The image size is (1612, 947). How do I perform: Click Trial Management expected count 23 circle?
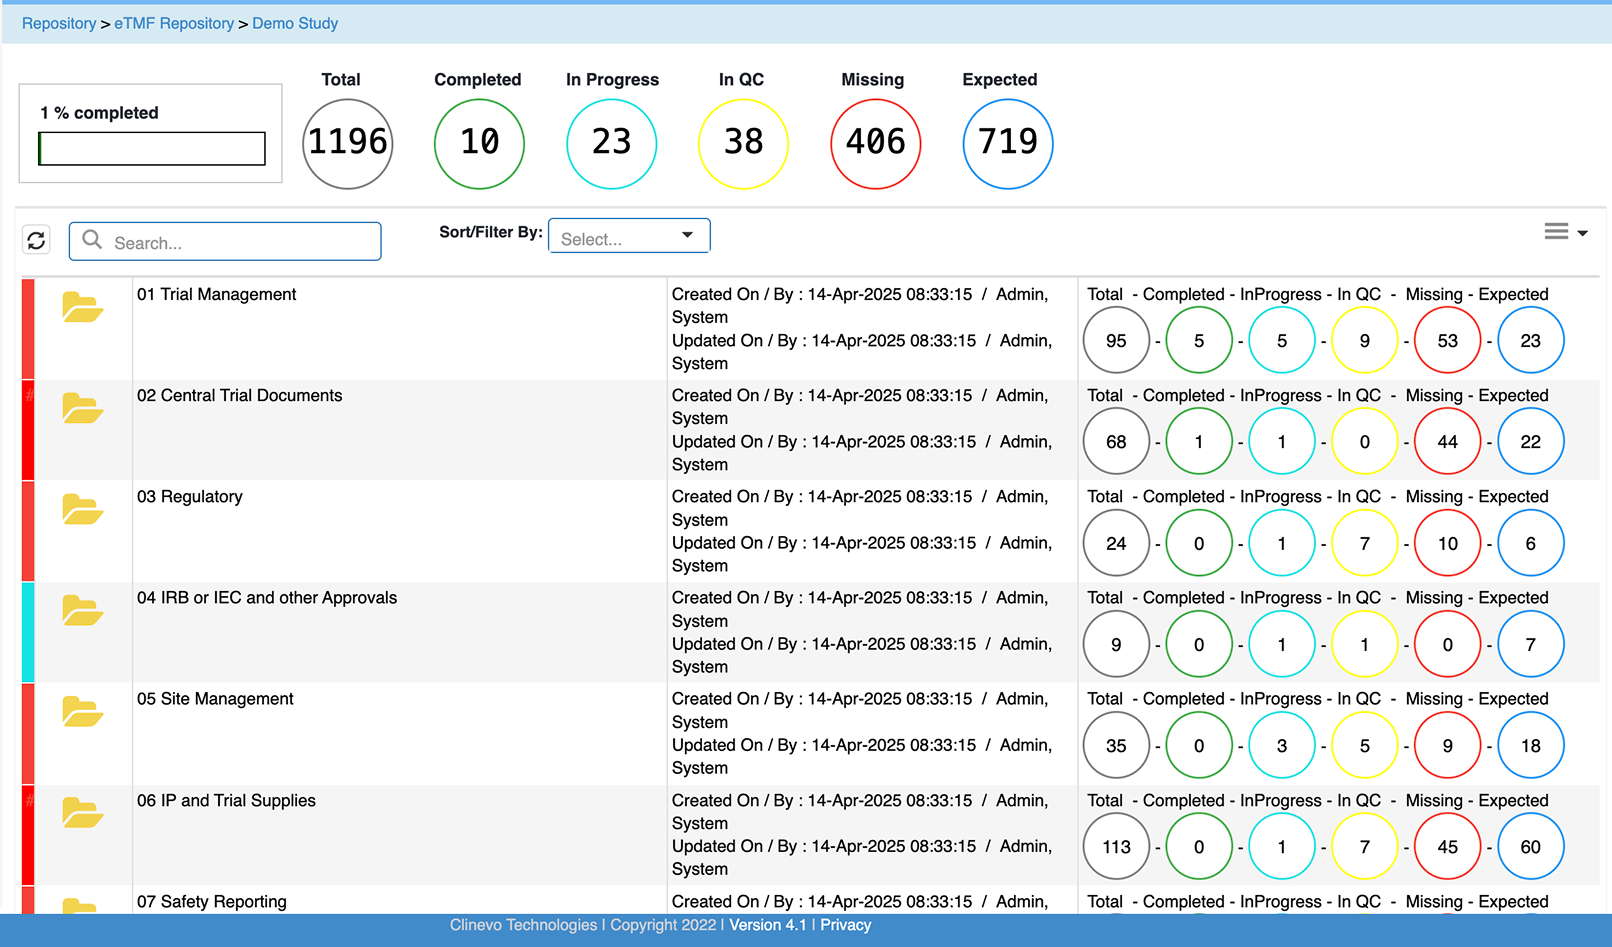pyautogui.click(x=1531, y=341)
